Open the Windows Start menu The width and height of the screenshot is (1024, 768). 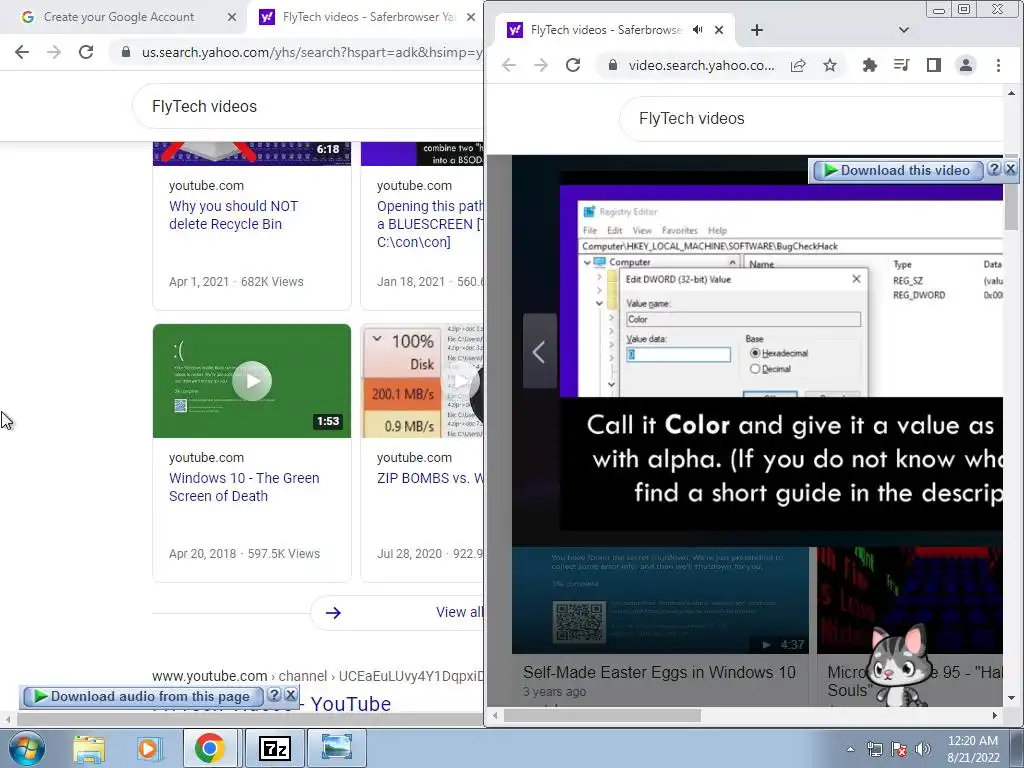click(x=27, y=748)
